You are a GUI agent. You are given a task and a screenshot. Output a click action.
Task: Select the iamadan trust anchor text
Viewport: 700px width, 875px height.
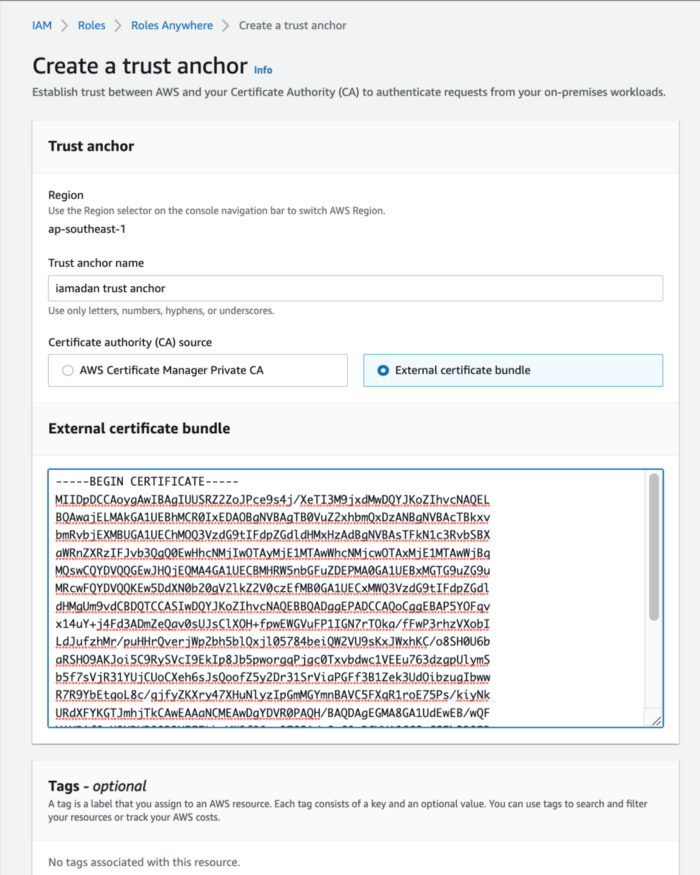click(x=114, y=288)
